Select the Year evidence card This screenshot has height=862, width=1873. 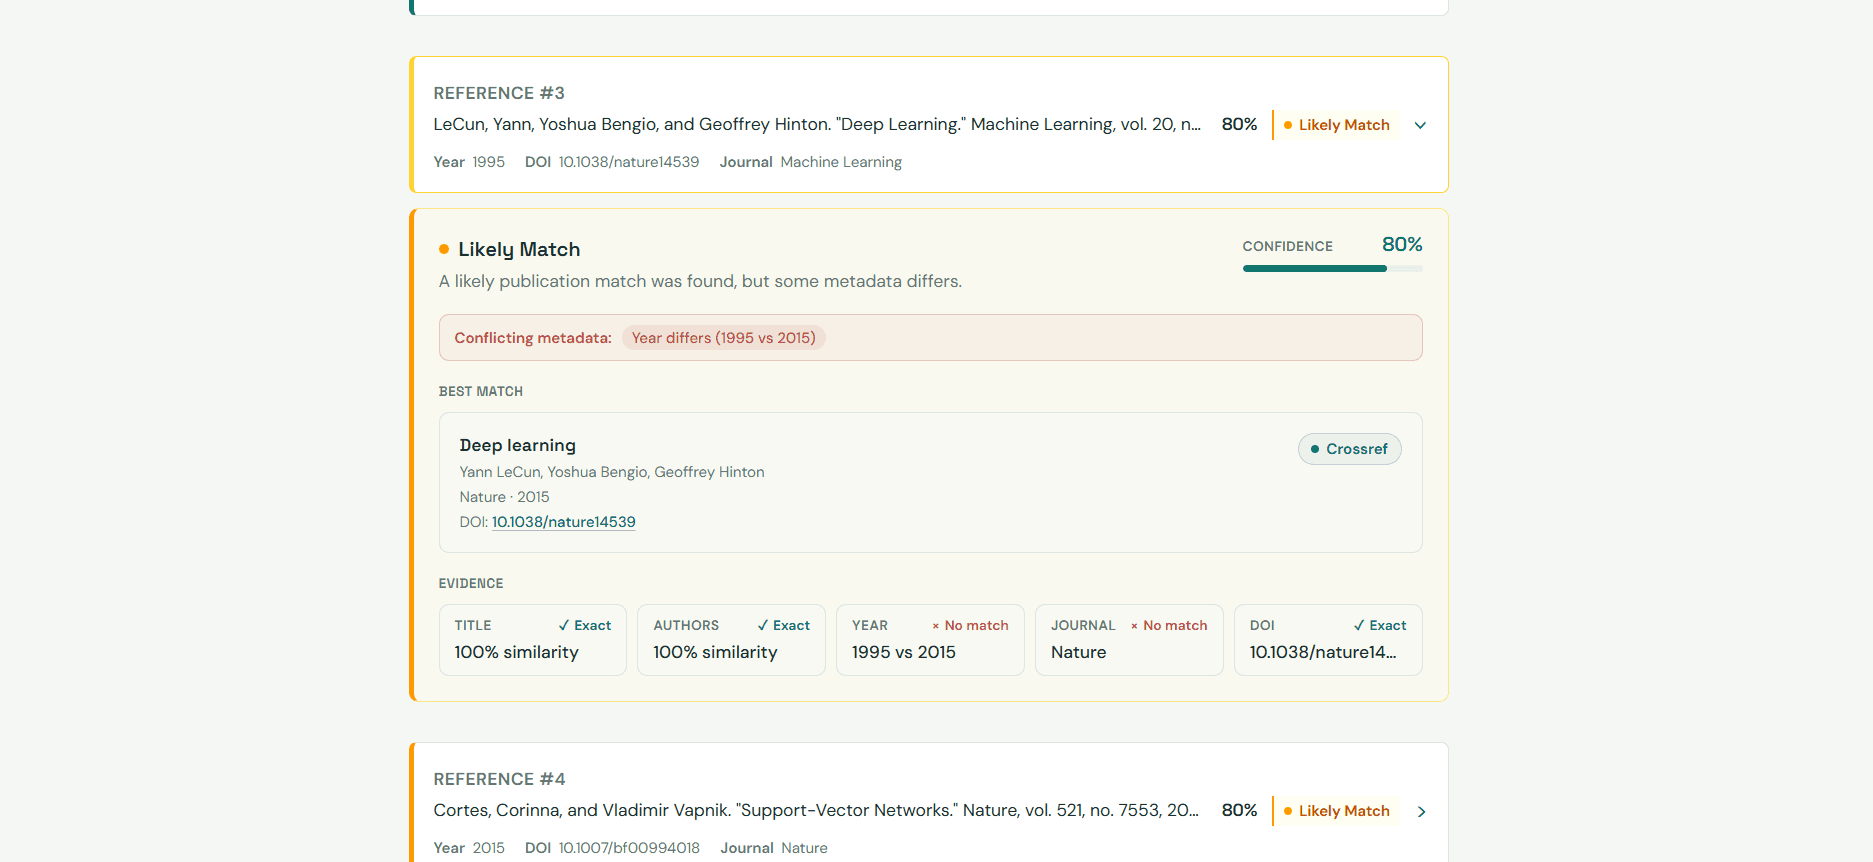pyautogui.click(x=930, y=640)
